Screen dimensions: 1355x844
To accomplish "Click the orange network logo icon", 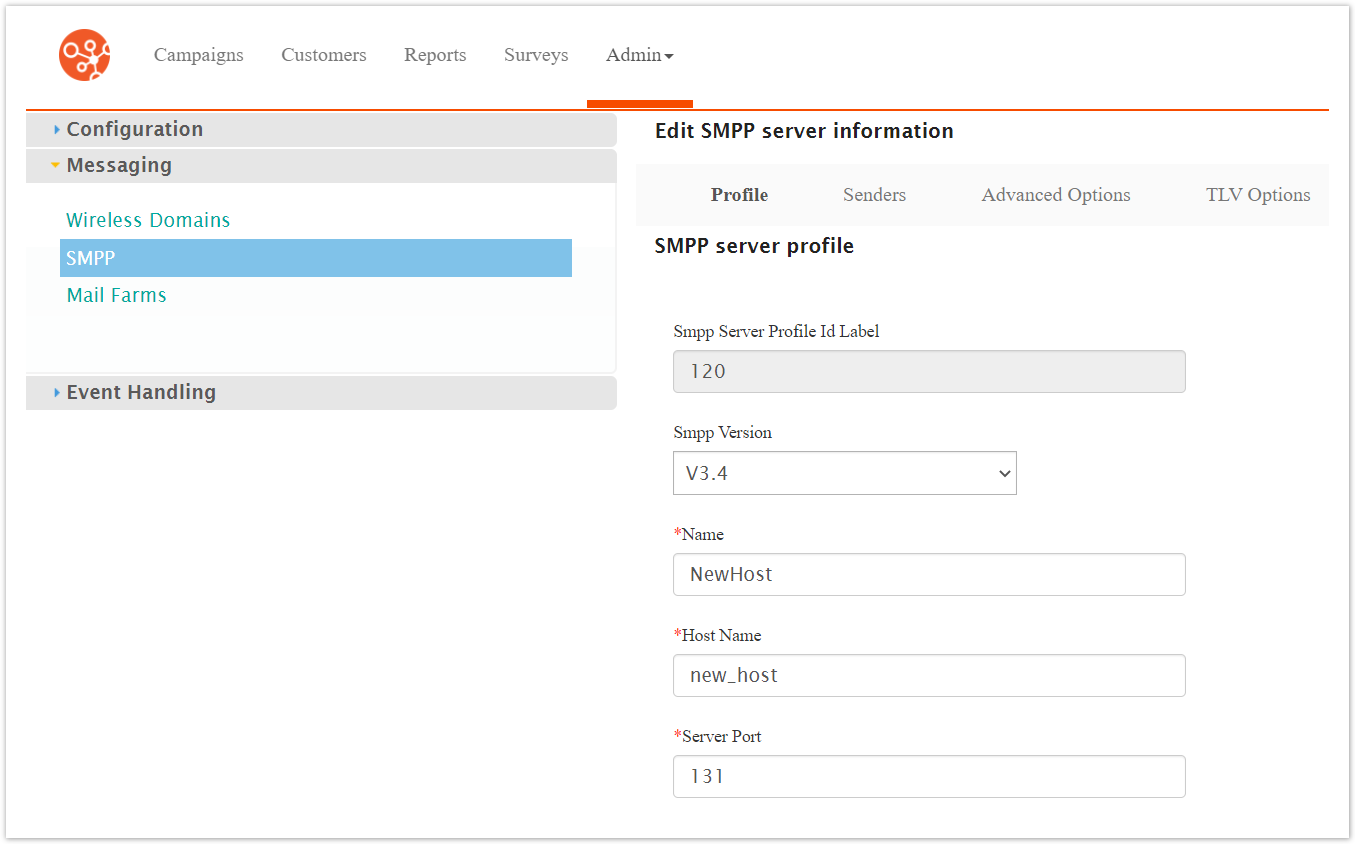I will pos(84,55).
